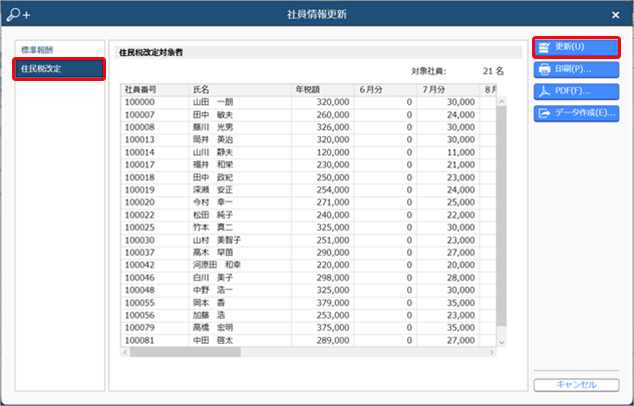
Task: Click annual tax amount 379,000
Action: [x=333, y=302]
